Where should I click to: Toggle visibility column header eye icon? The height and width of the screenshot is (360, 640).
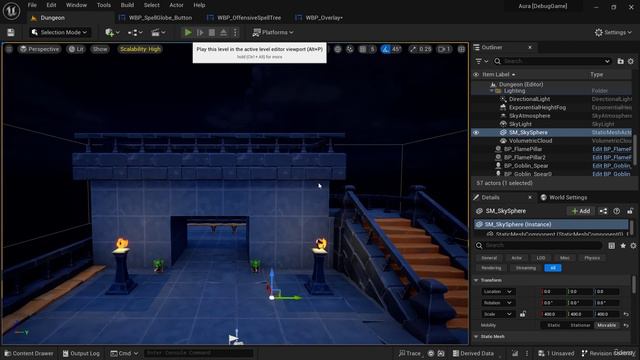[476, 75]
